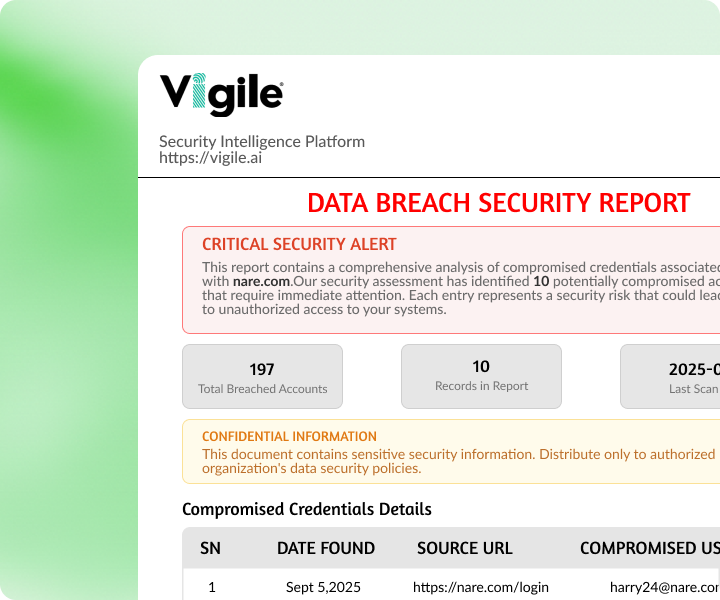Select the Records in Report card

pyautogui.click(x=481, y=376)
